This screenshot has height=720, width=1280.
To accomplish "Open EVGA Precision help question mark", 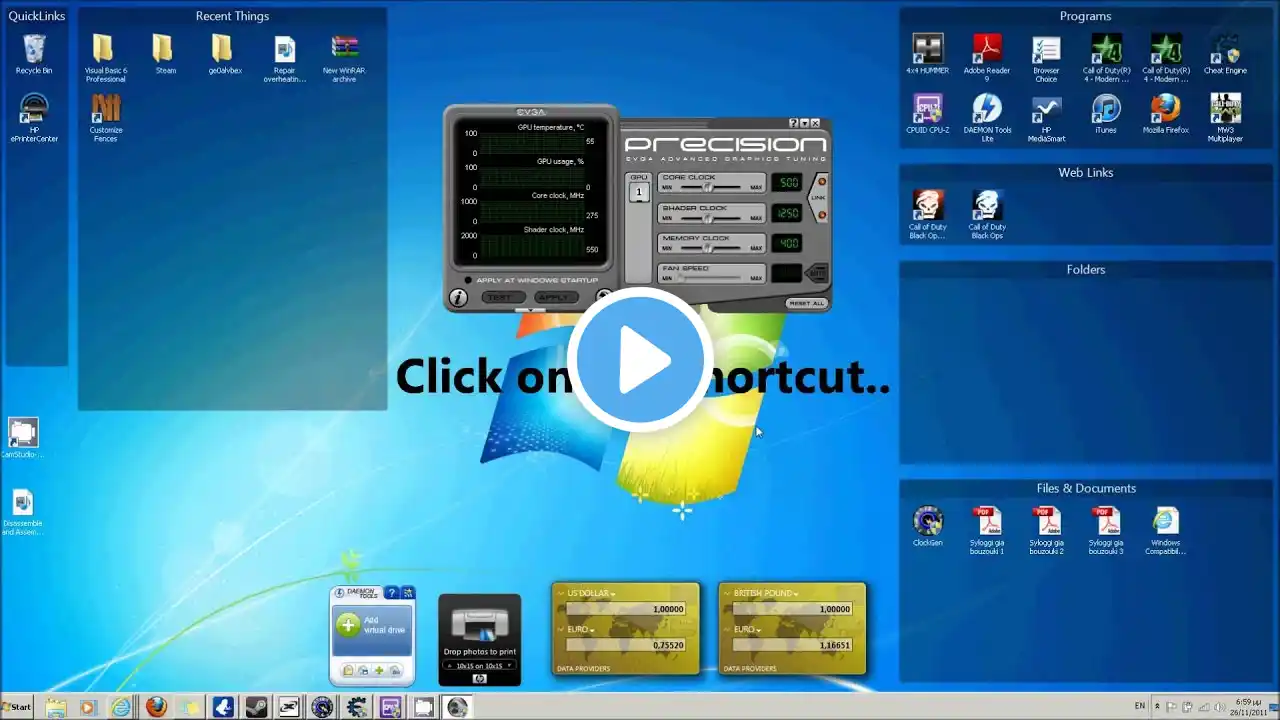I will [794, 123].
